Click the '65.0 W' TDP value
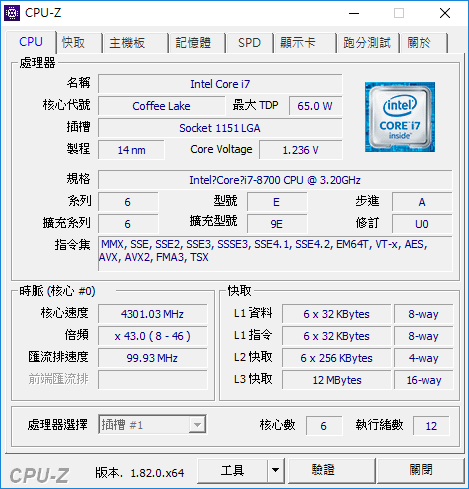This screenshot has height=489, width=469. tap(315, 106)
